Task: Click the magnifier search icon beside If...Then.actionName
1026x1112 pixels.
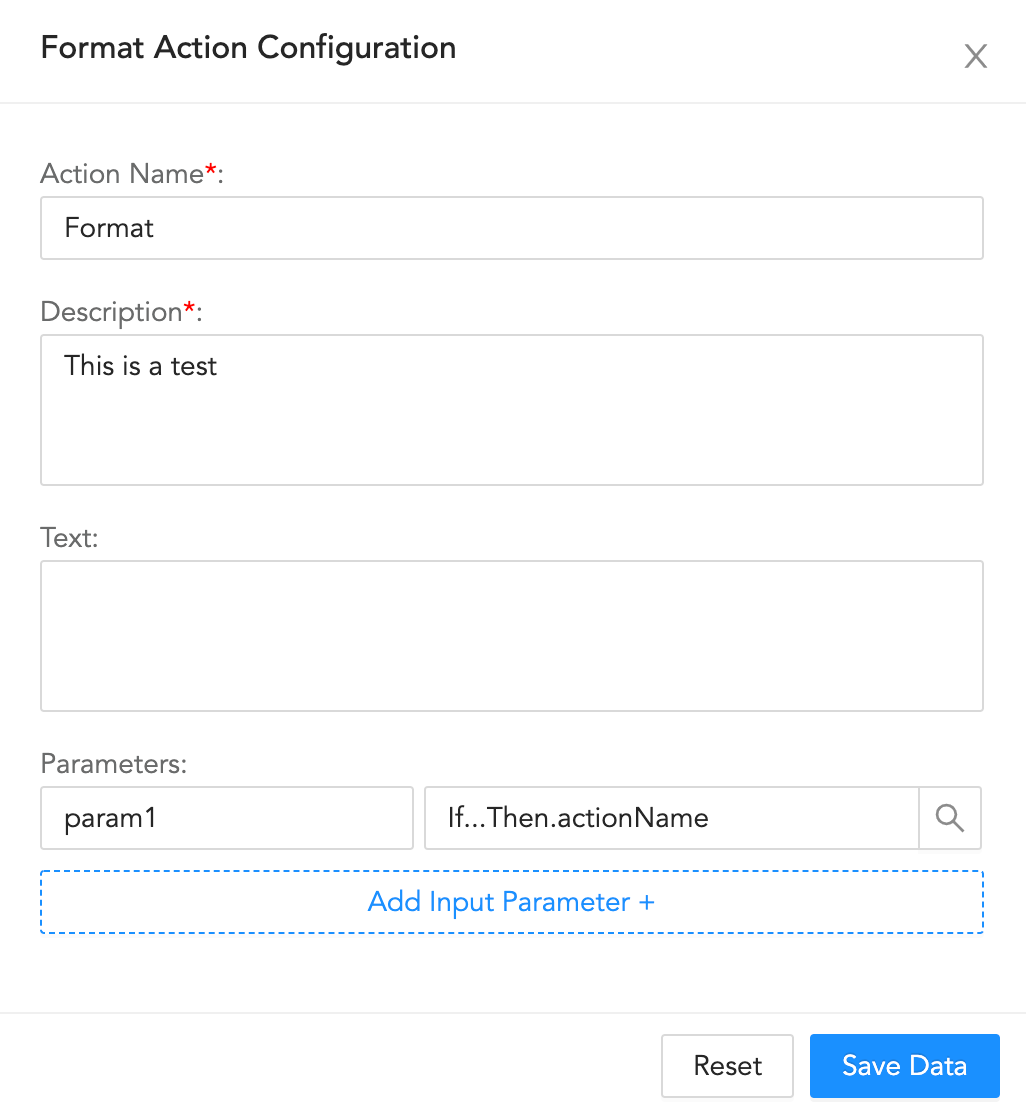Action: click(950, 818)
